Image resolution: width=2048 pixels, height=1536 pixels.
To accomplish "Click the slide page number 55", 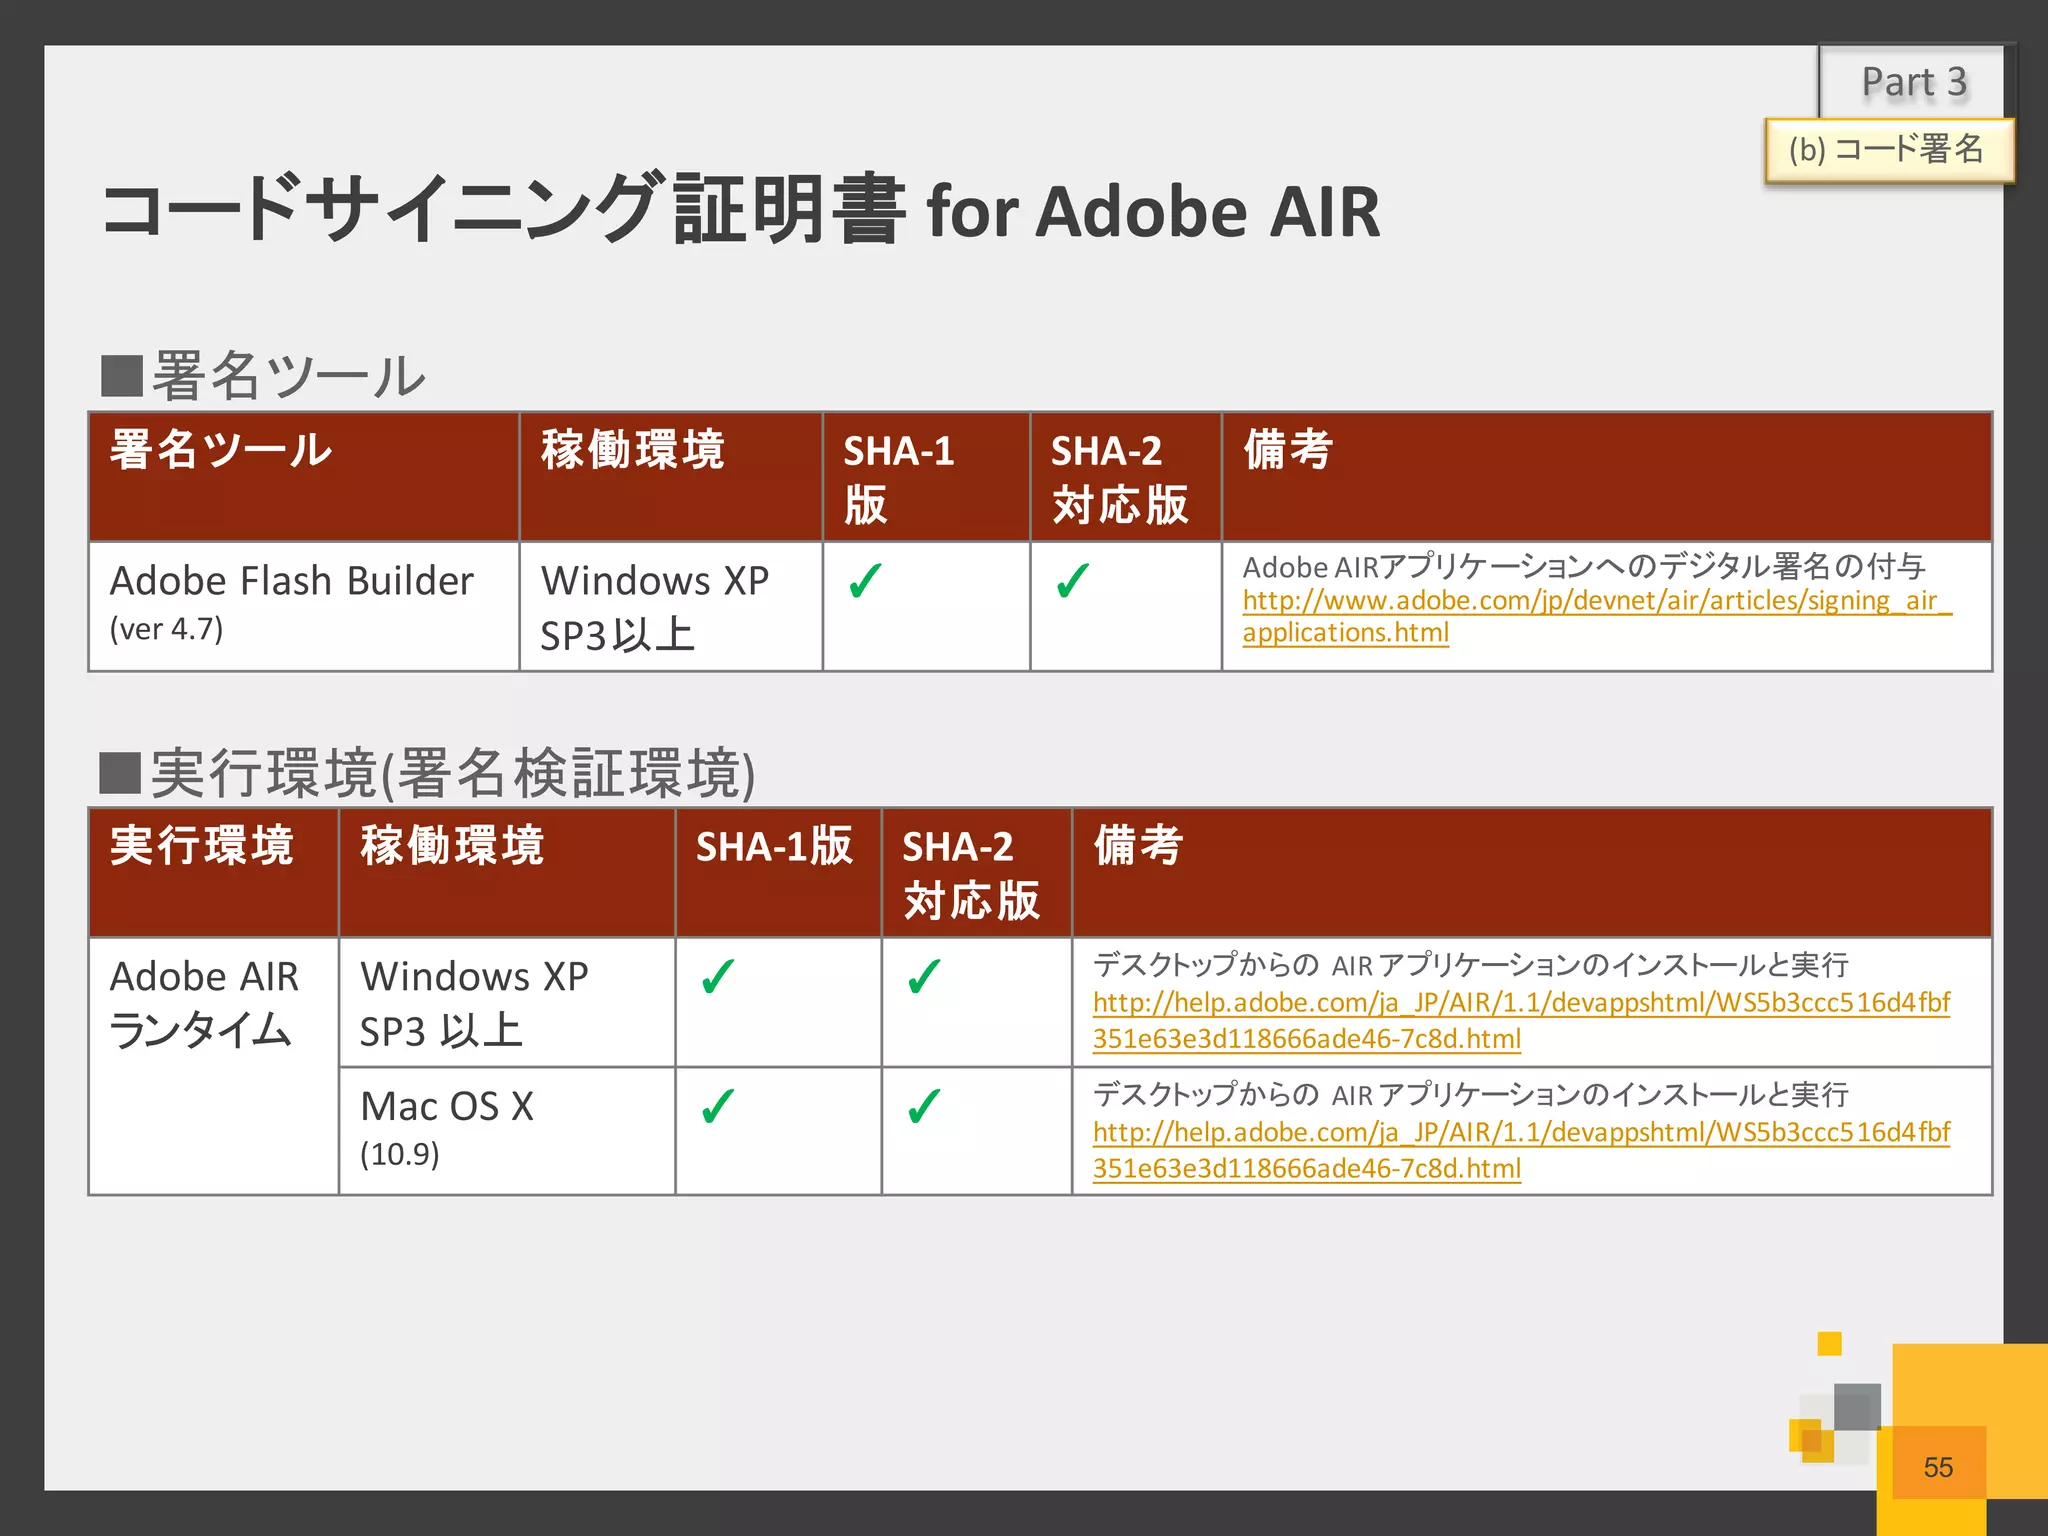I will click(x=1938, y=1467).
